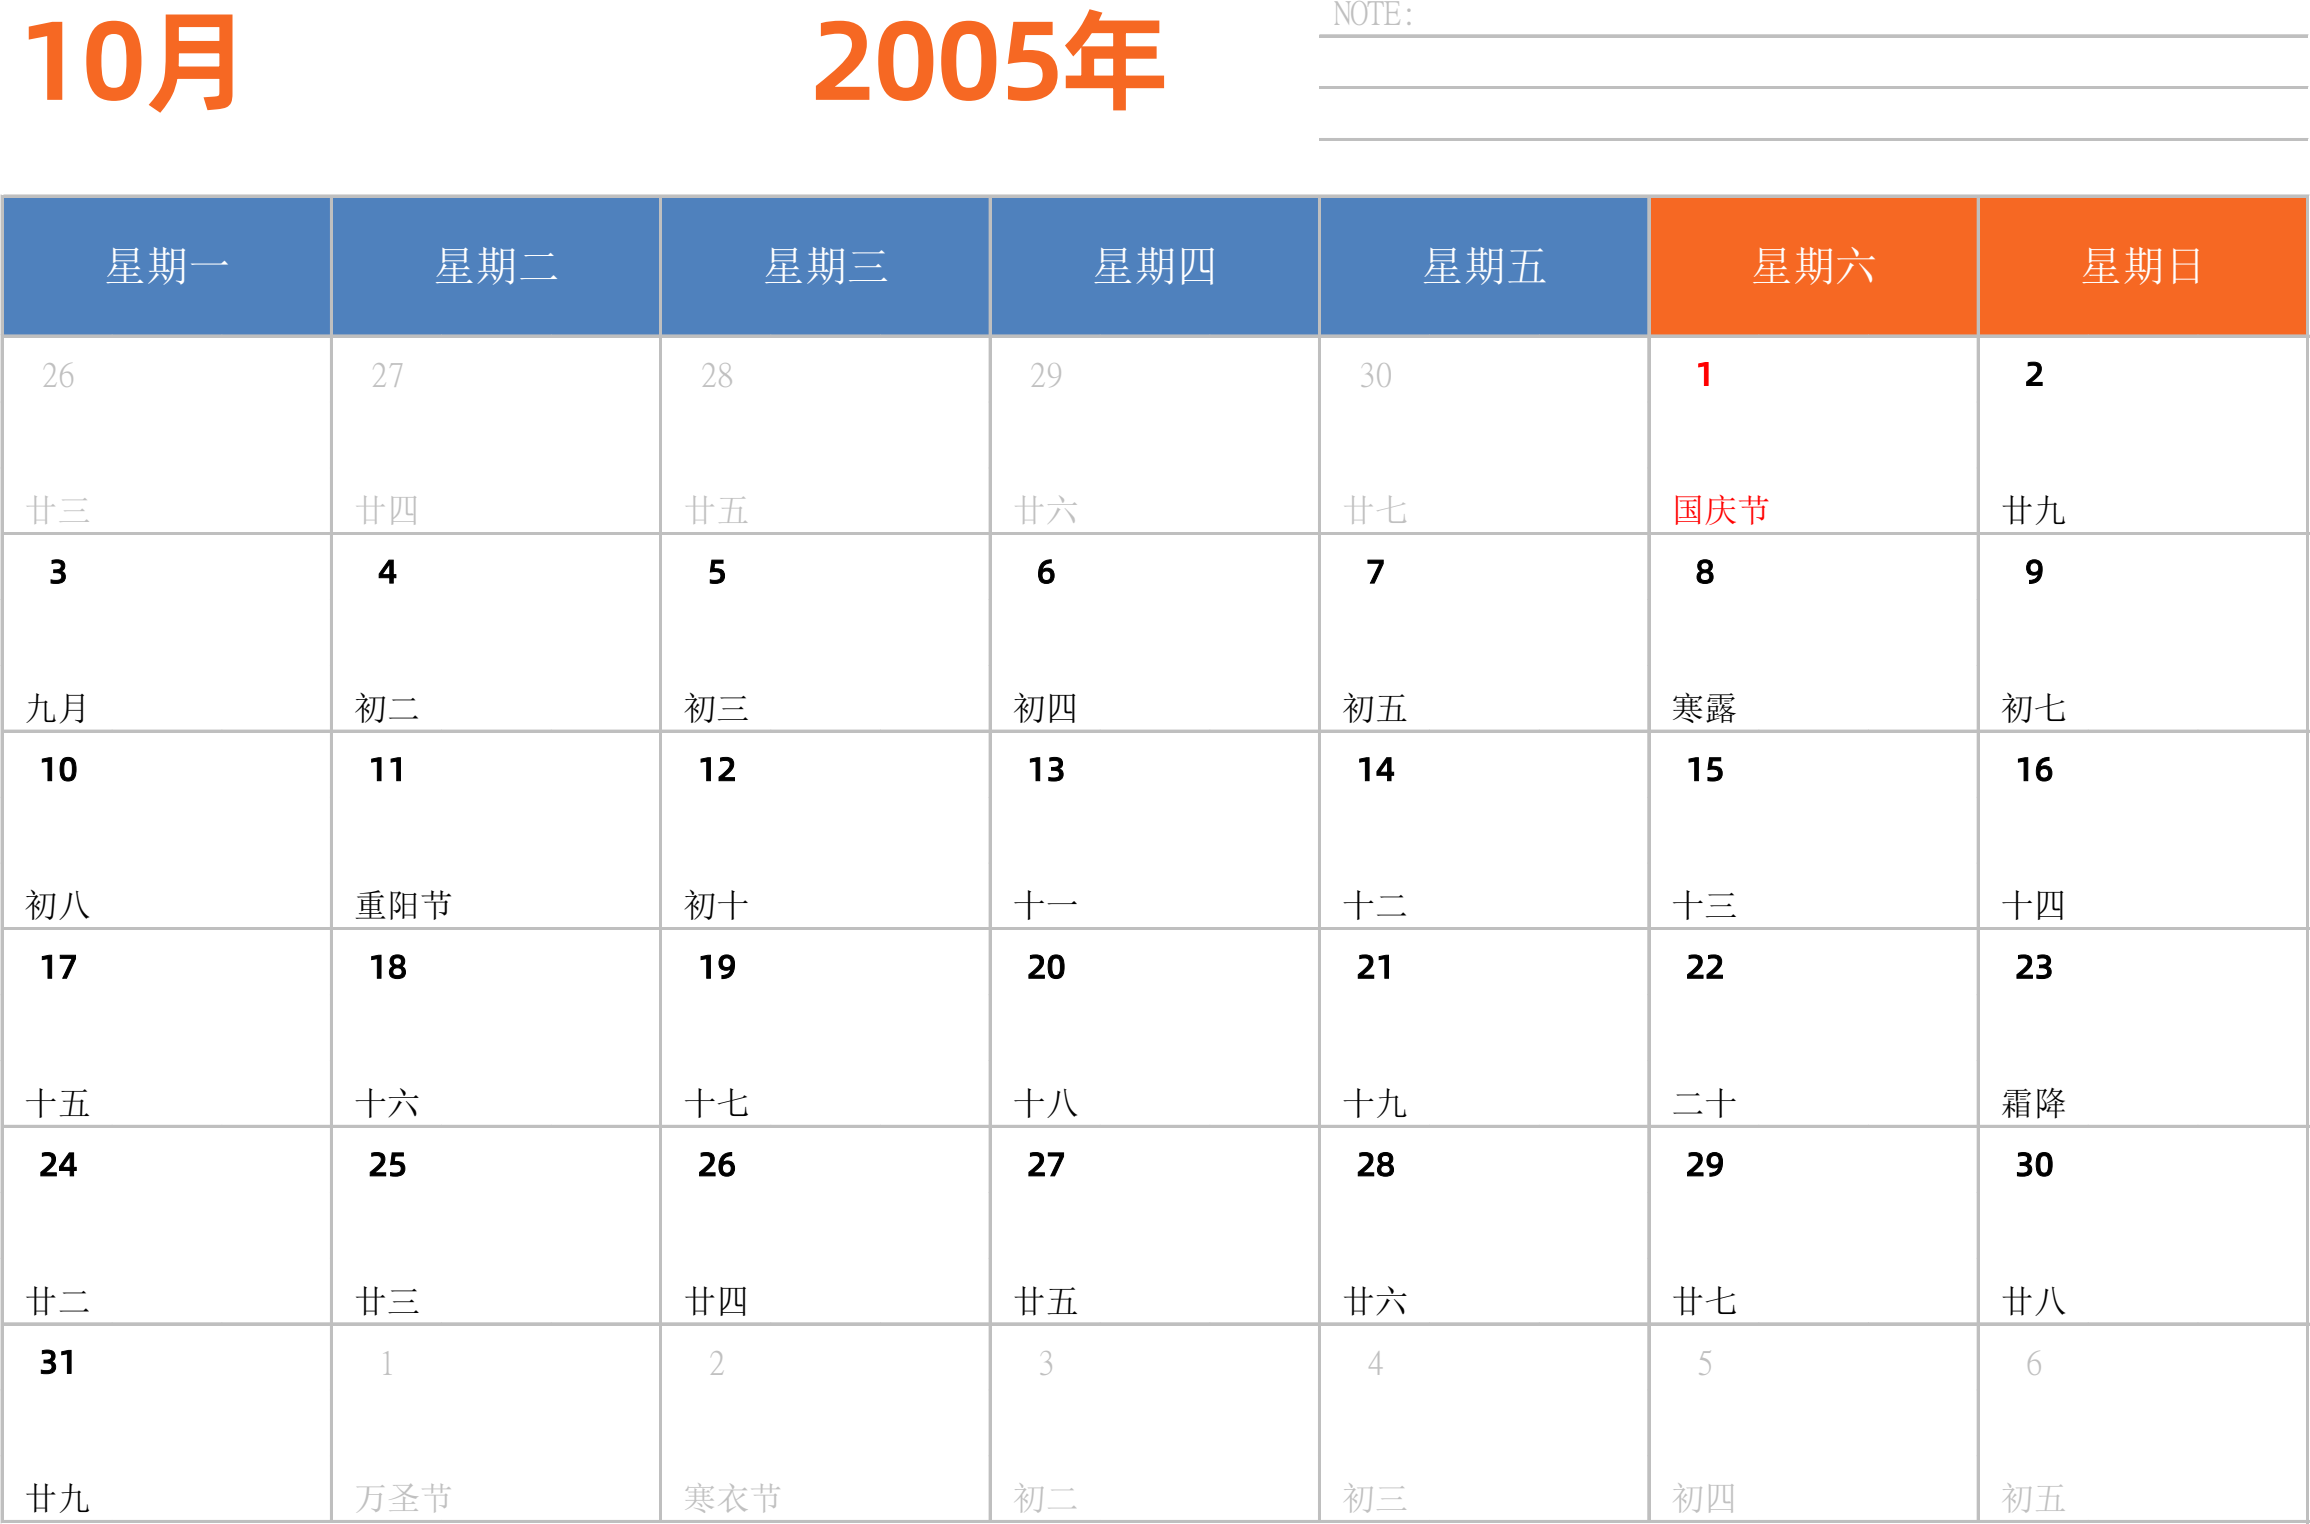
Task: Click the date 8
Action: click(1705, 572)
